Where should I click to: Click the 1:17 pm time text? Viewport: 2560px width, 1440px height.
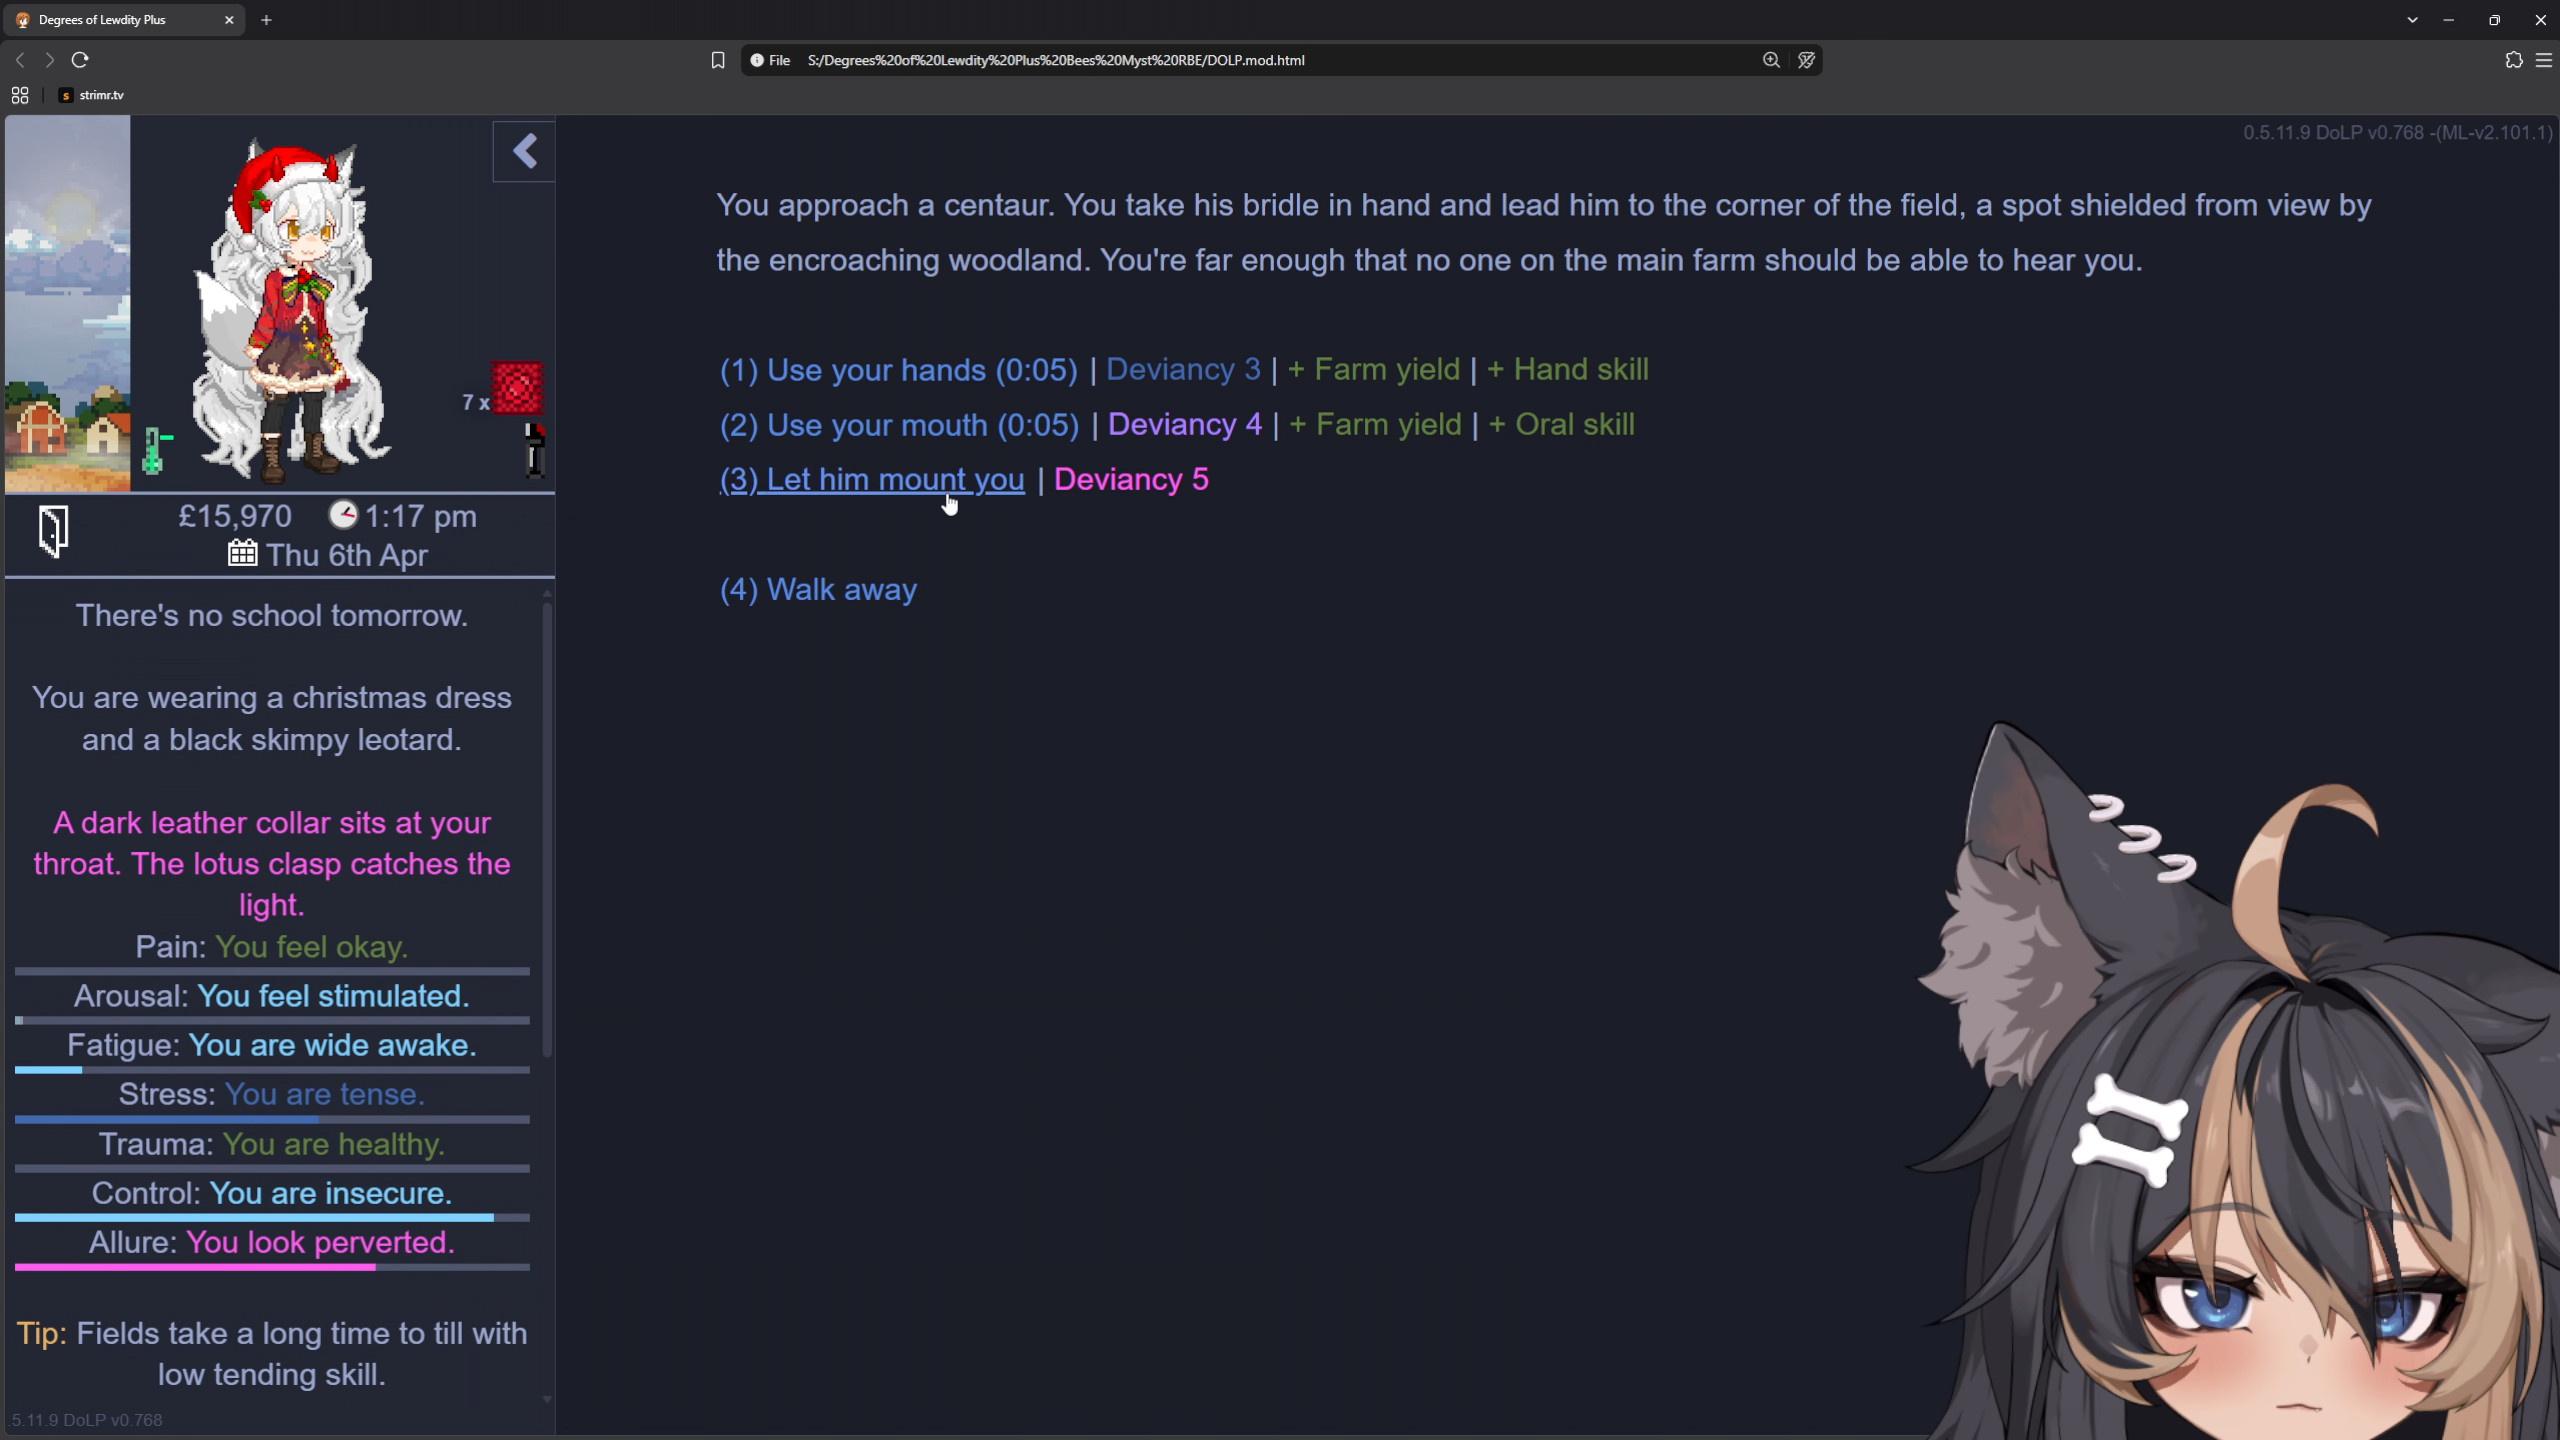tap(420, 516)
